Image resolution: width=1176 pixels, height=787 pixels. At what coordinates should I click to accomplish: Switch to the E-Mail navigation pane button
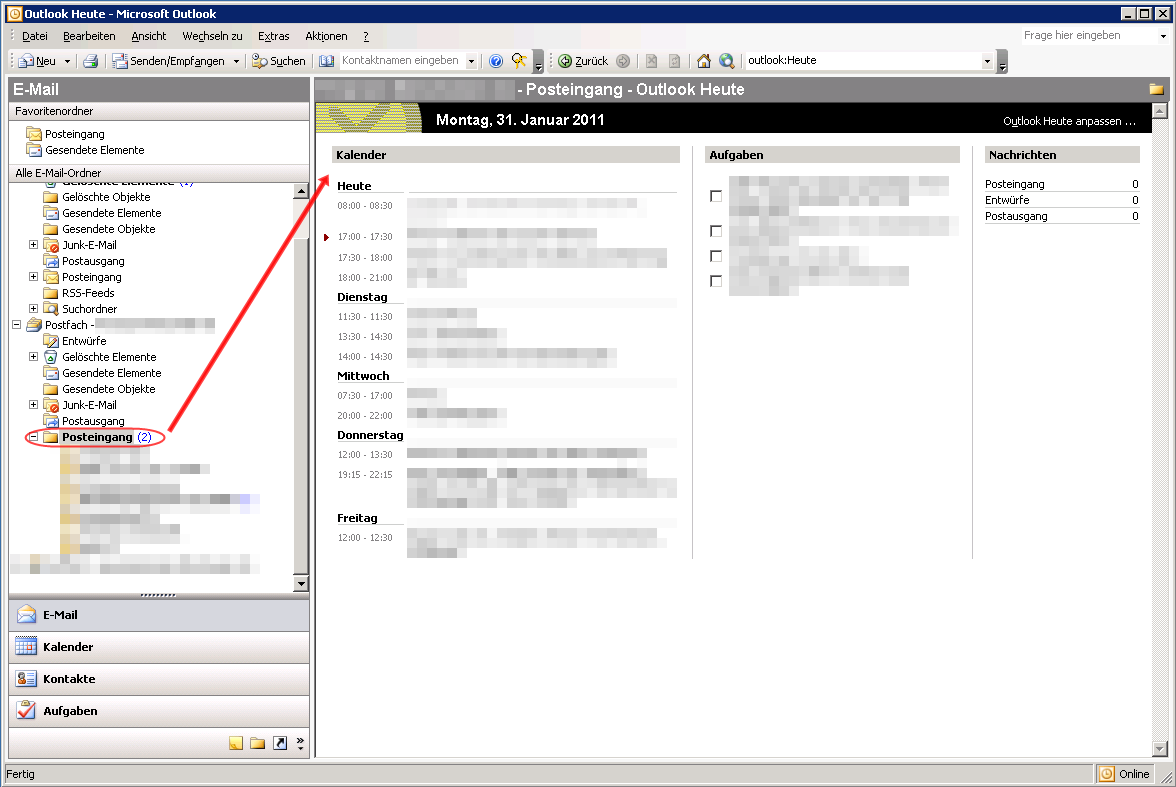[159, 615]
